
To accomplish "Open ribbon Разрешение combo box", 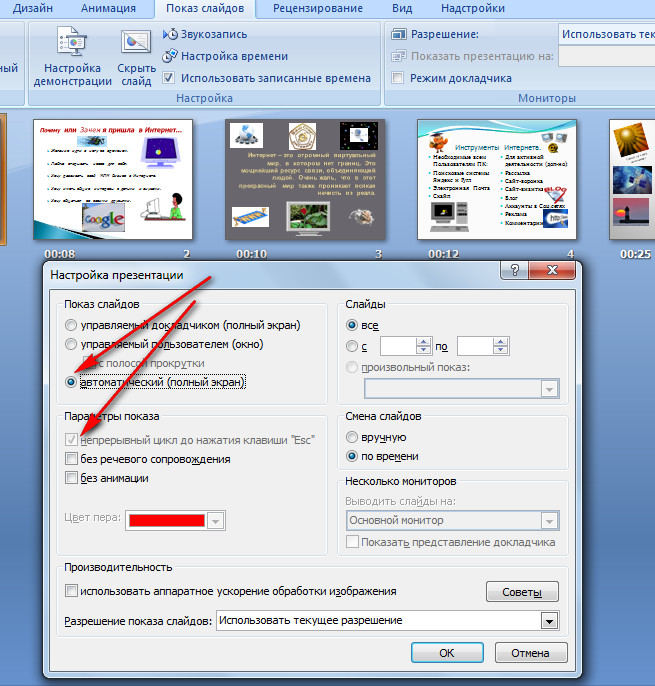I will point(606,34).
